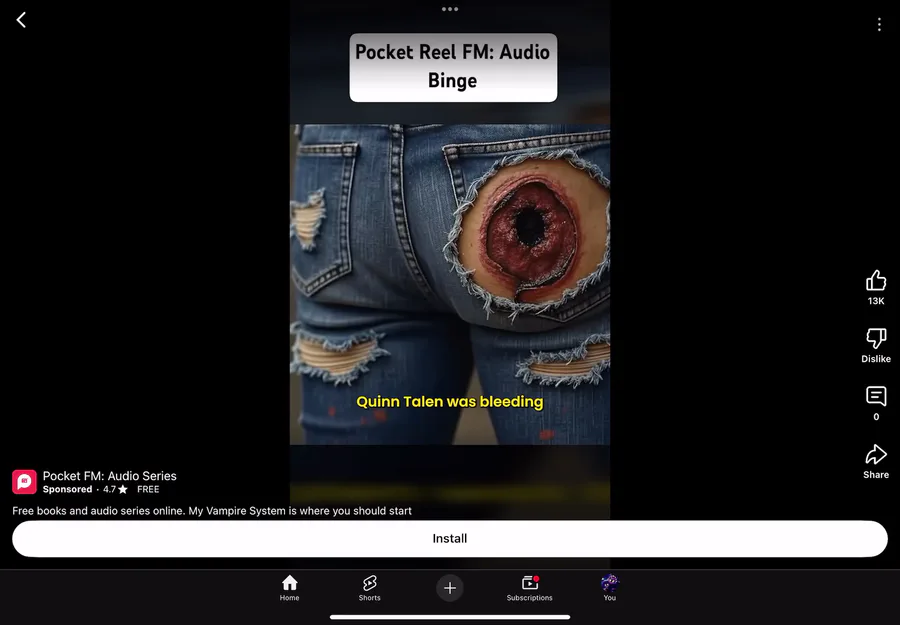Tap the Pocket FM: Audio Series title

click(110, 476)
